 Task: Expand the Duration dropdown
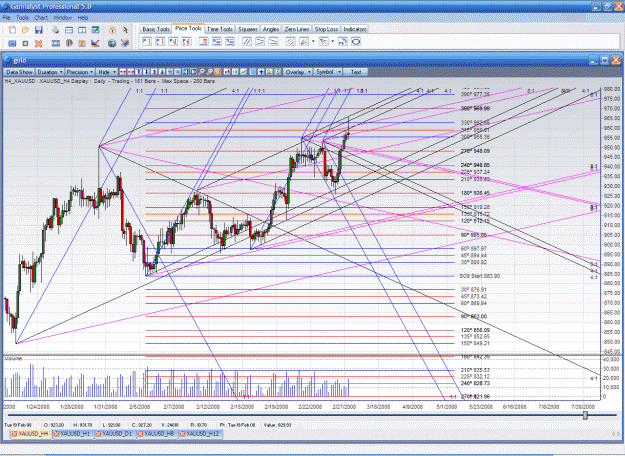pyautogui.click(x=50, y=72)
